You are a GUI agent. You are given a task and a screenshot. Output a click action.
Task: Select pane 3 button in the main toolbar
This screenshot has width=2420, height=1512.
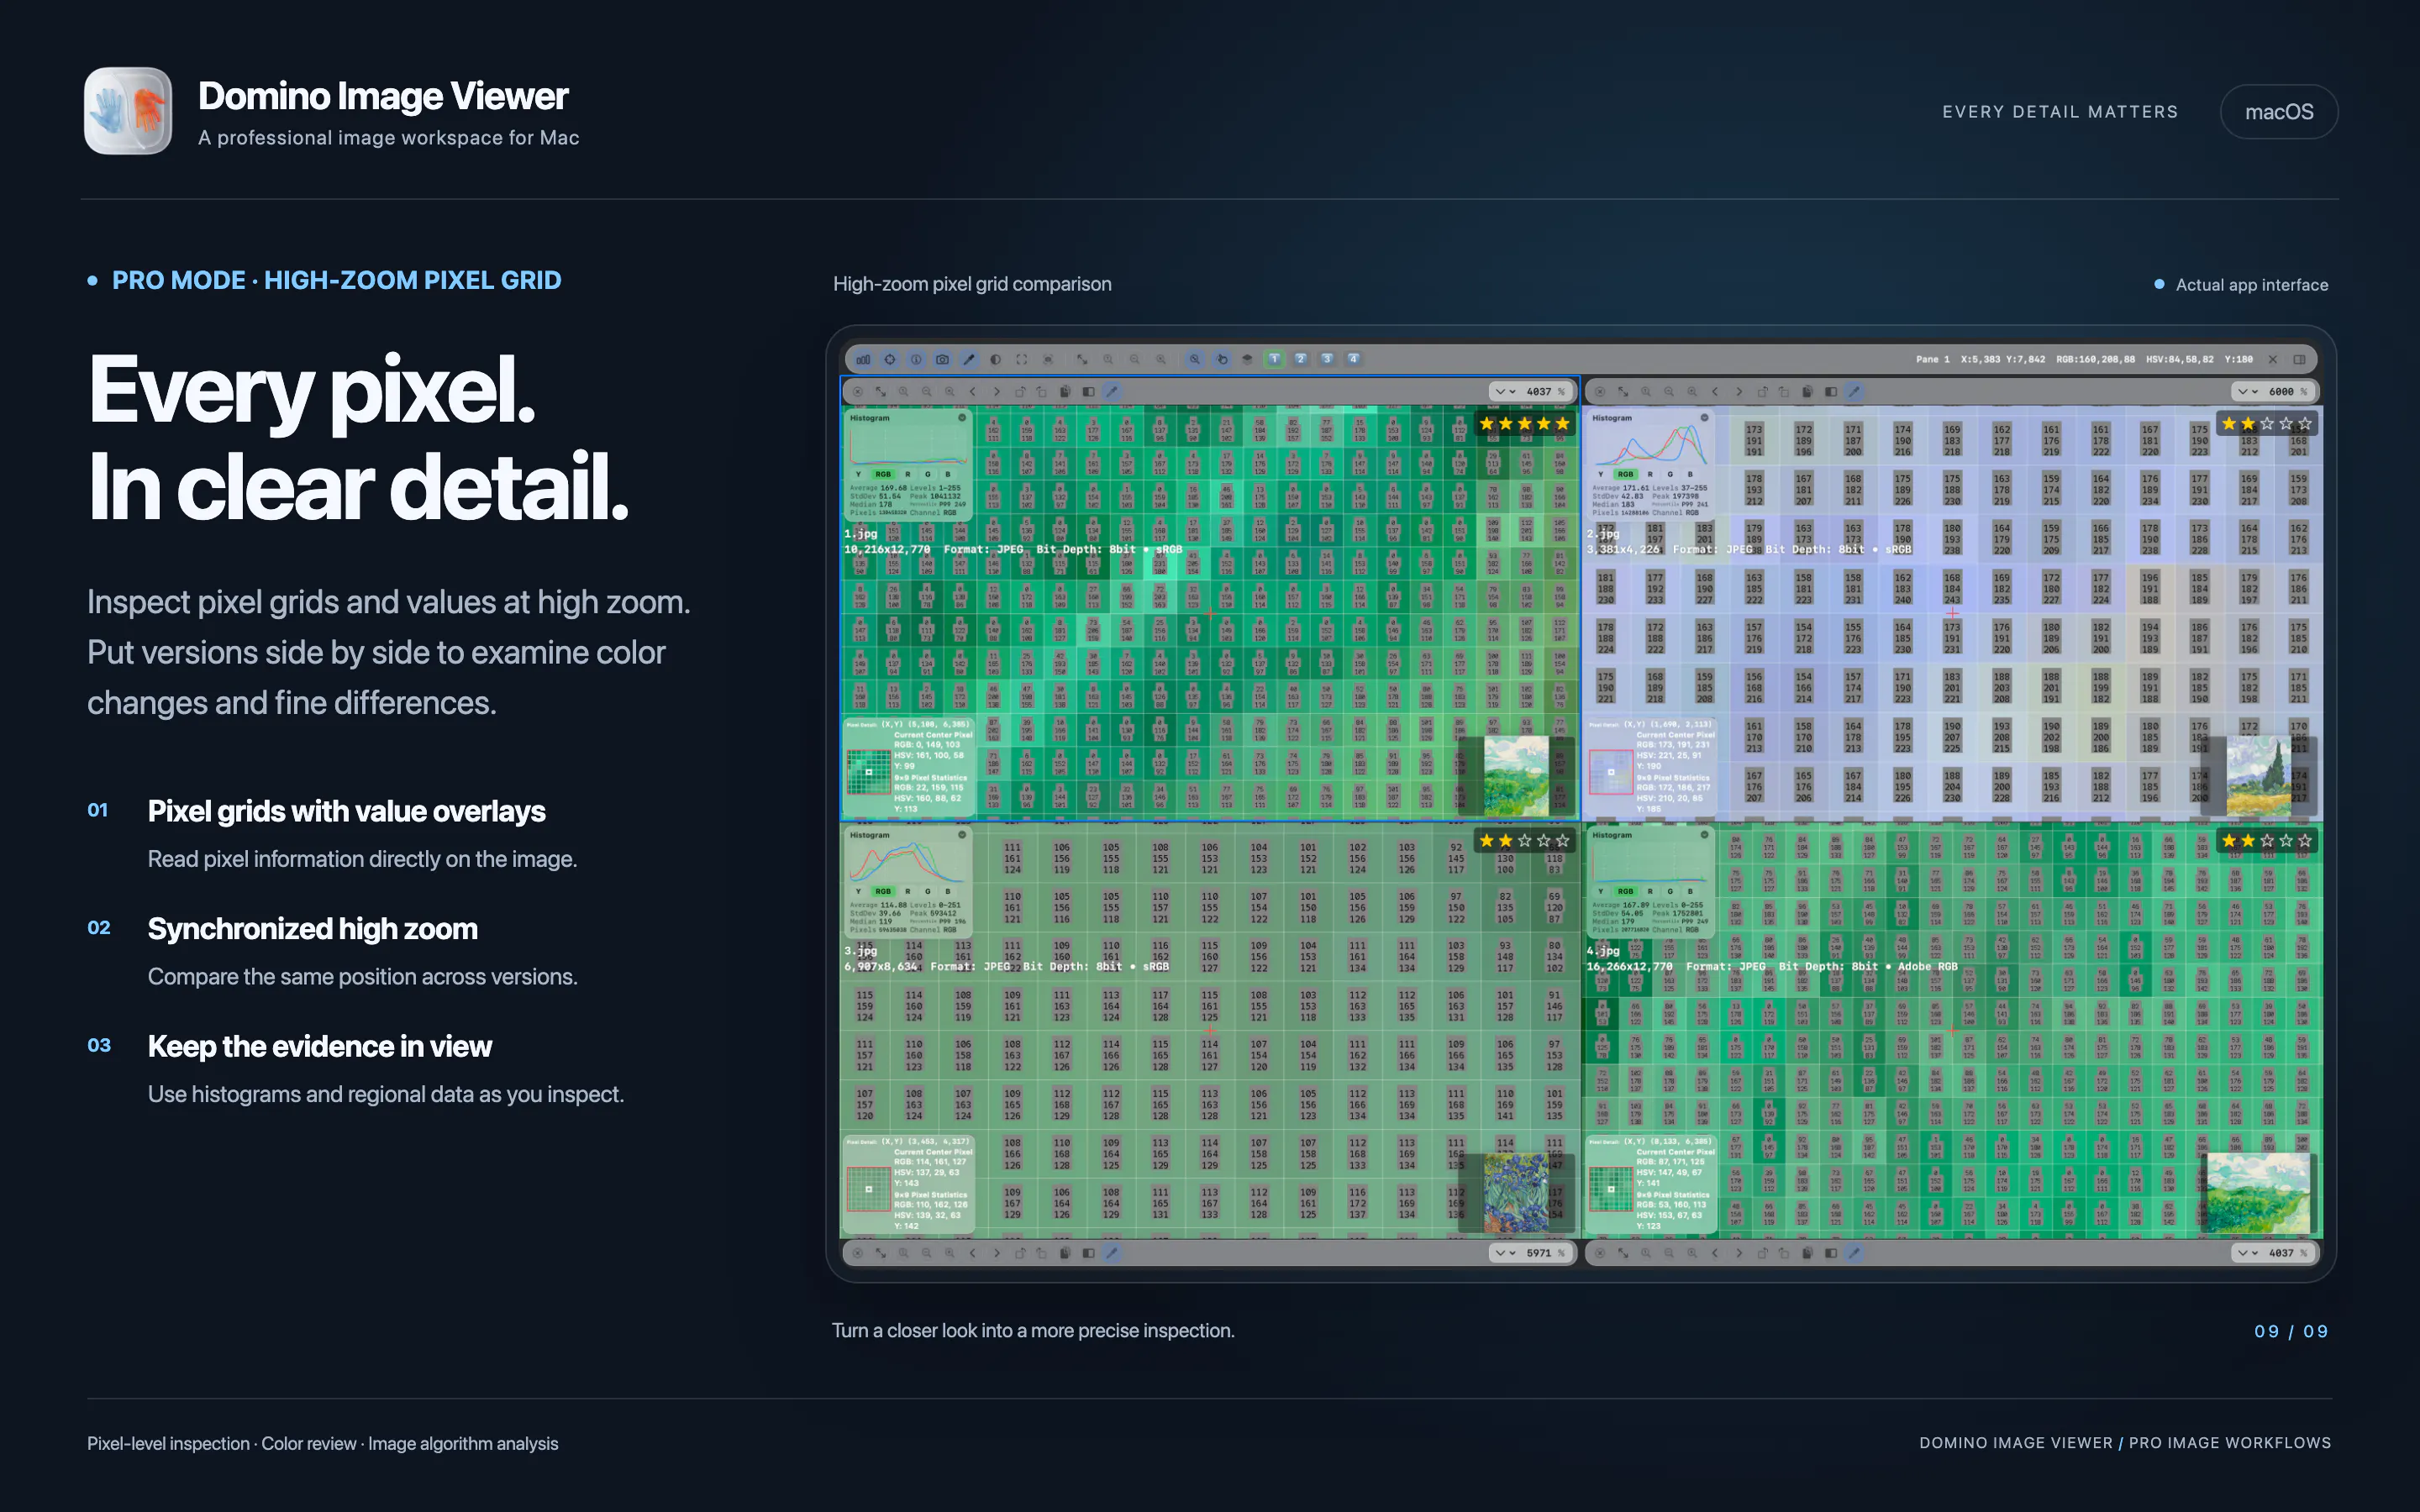[x=1327, y=359]
